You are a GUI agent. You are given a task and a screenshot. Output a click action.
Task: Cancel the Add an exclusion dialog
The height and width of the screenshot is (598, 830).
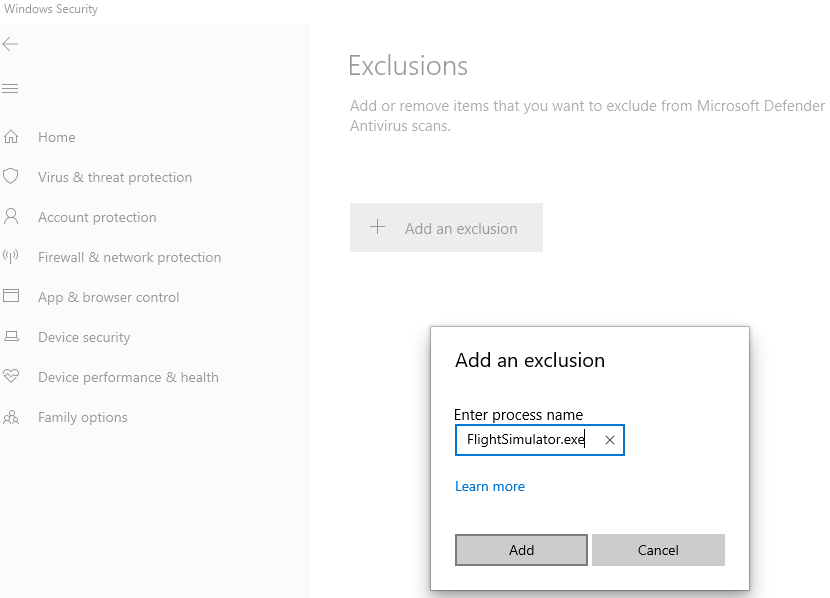[x=658, y=550]
